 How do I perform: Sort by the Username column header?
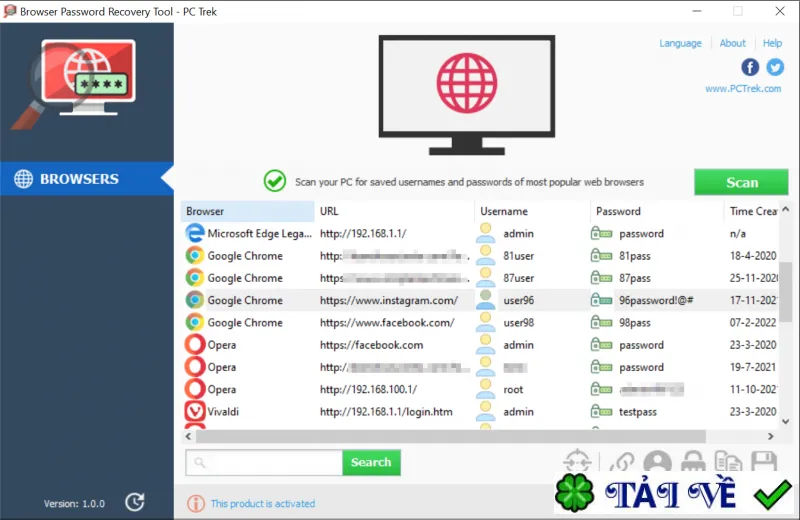(x=532, y=211)
